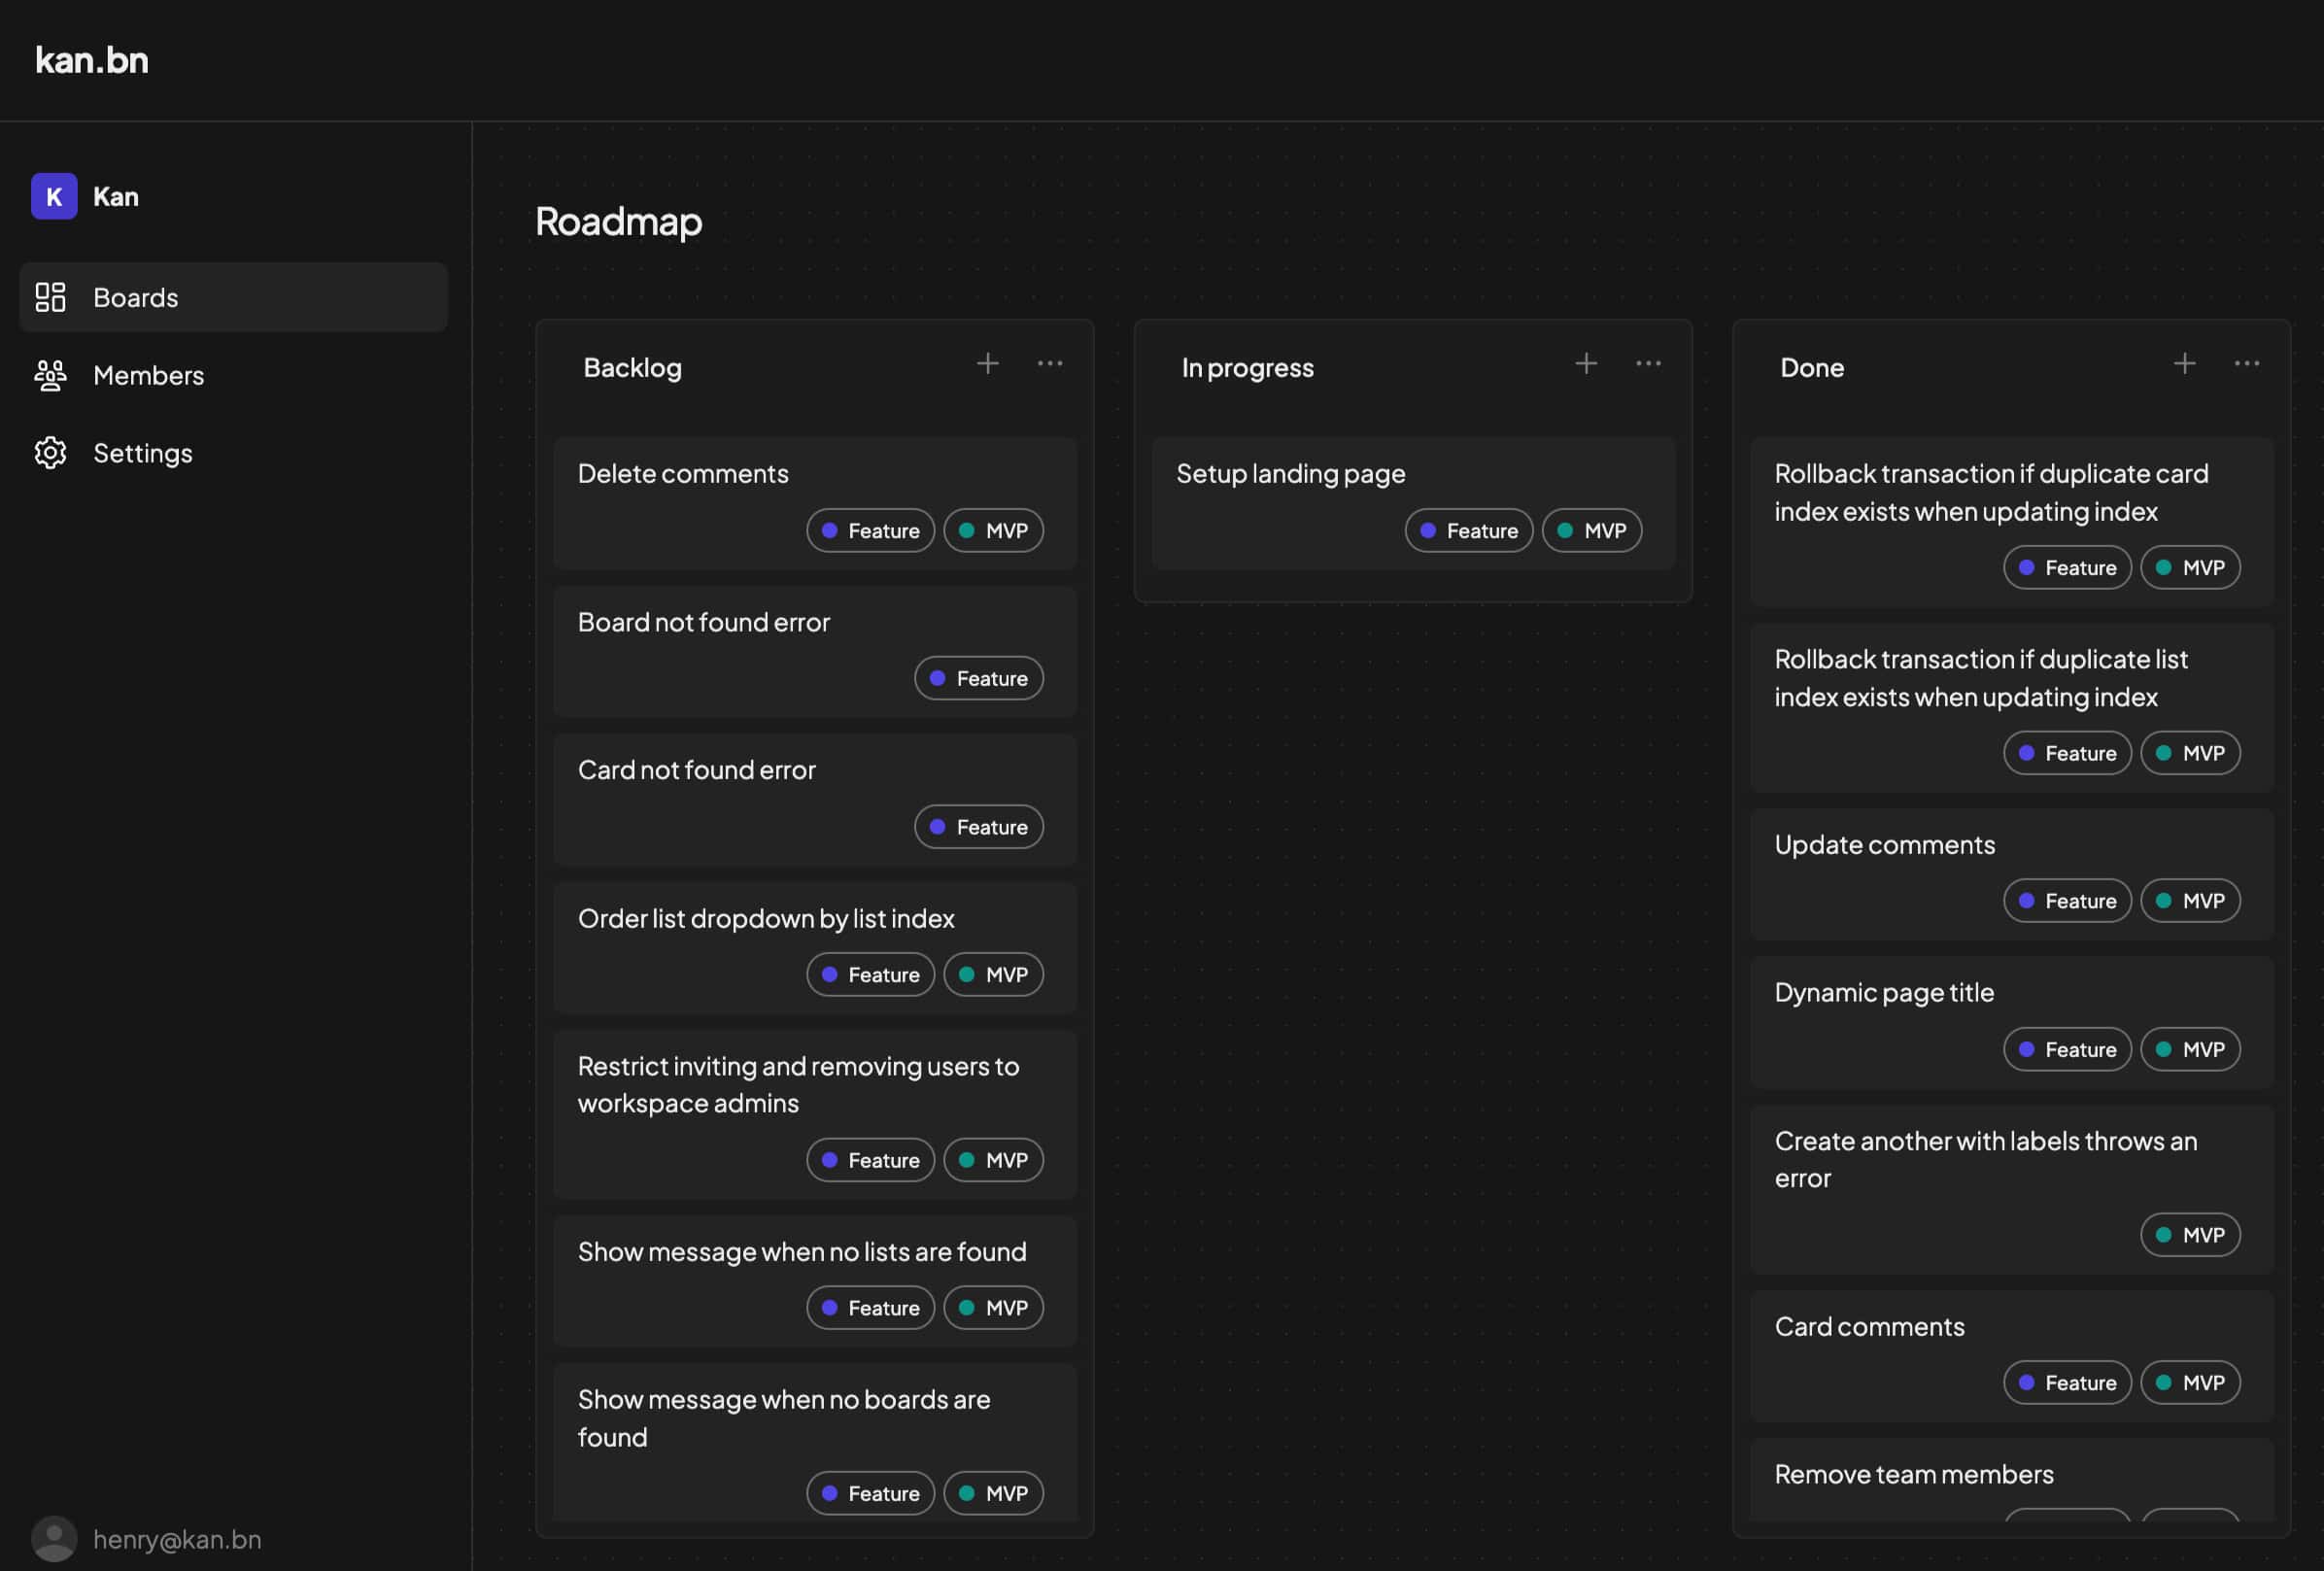Click the plus icon in Done list

[x=2184, y=364]
